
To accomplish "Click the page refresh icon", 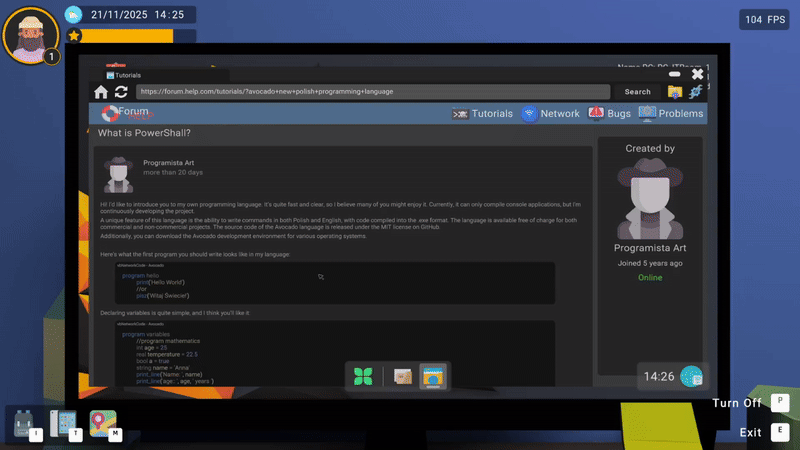I will click(121, 92).
